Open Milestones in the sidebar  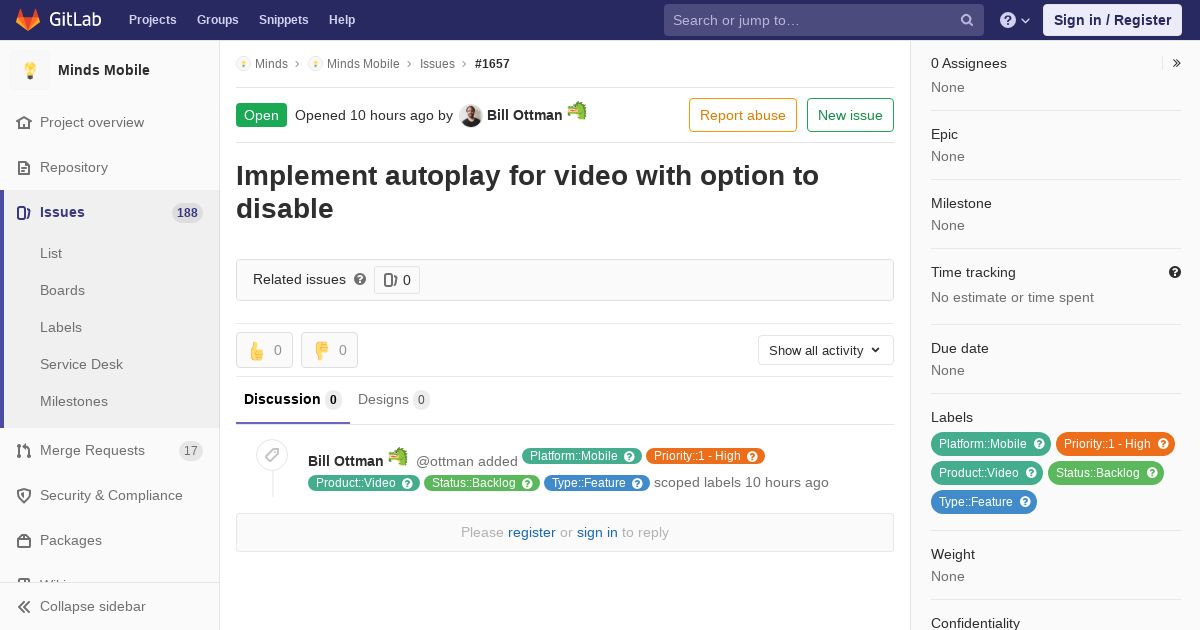point(74,401)
